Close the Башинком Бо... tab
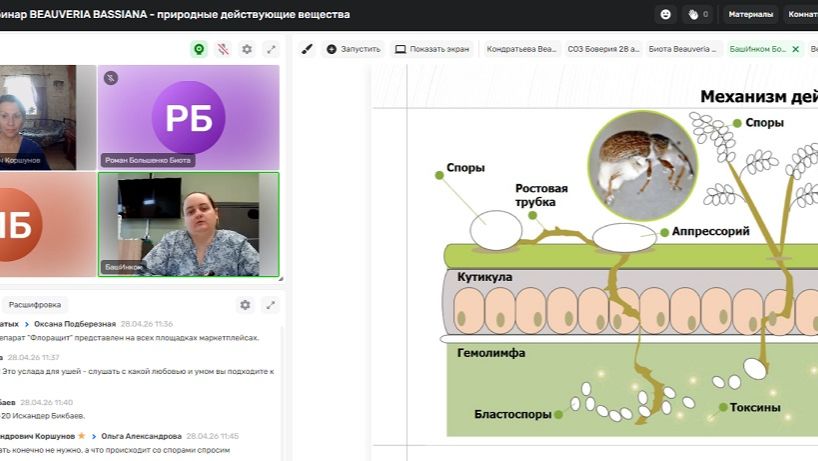 tap(796, 49)
